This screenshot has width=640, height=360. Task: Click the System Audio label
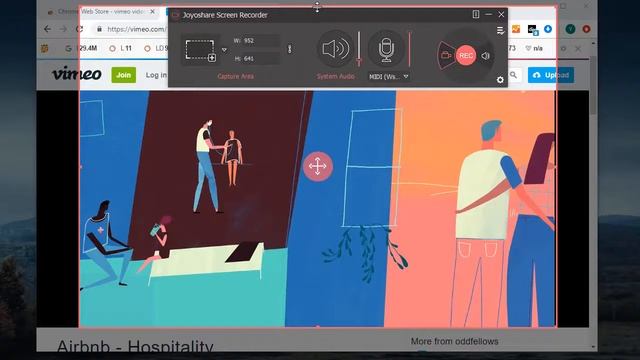pyautogui.click(x=336, y=76)
